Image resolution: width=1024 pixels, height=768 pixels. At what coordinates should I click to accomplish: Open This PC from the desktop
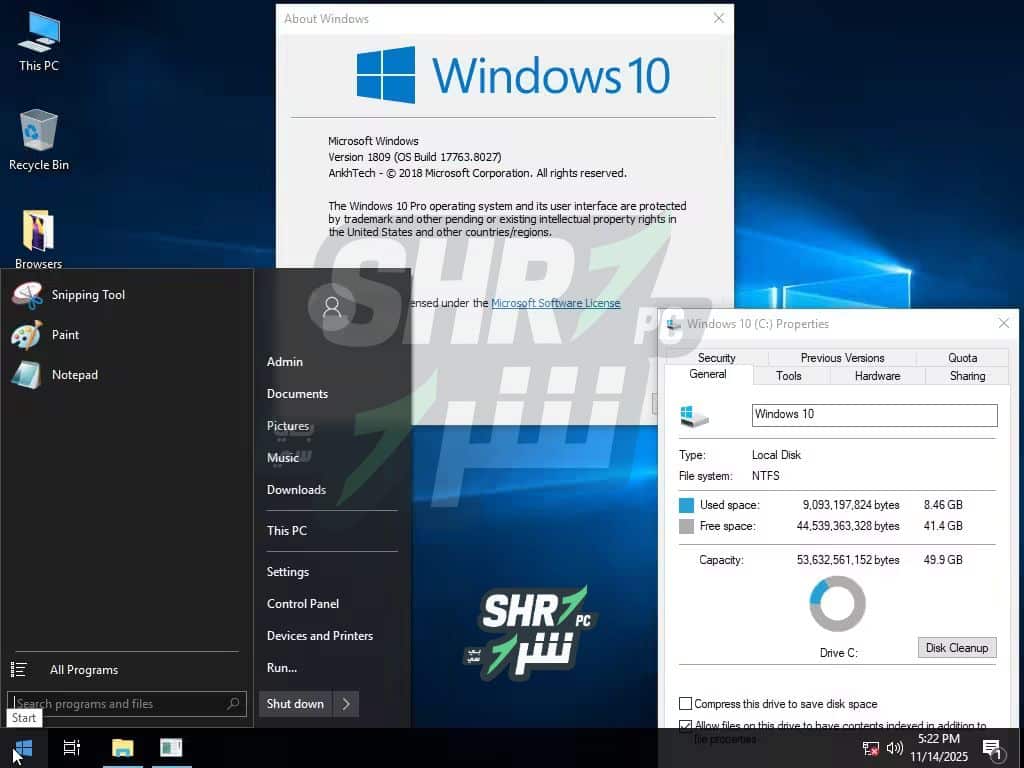click(x=38, y=40)
